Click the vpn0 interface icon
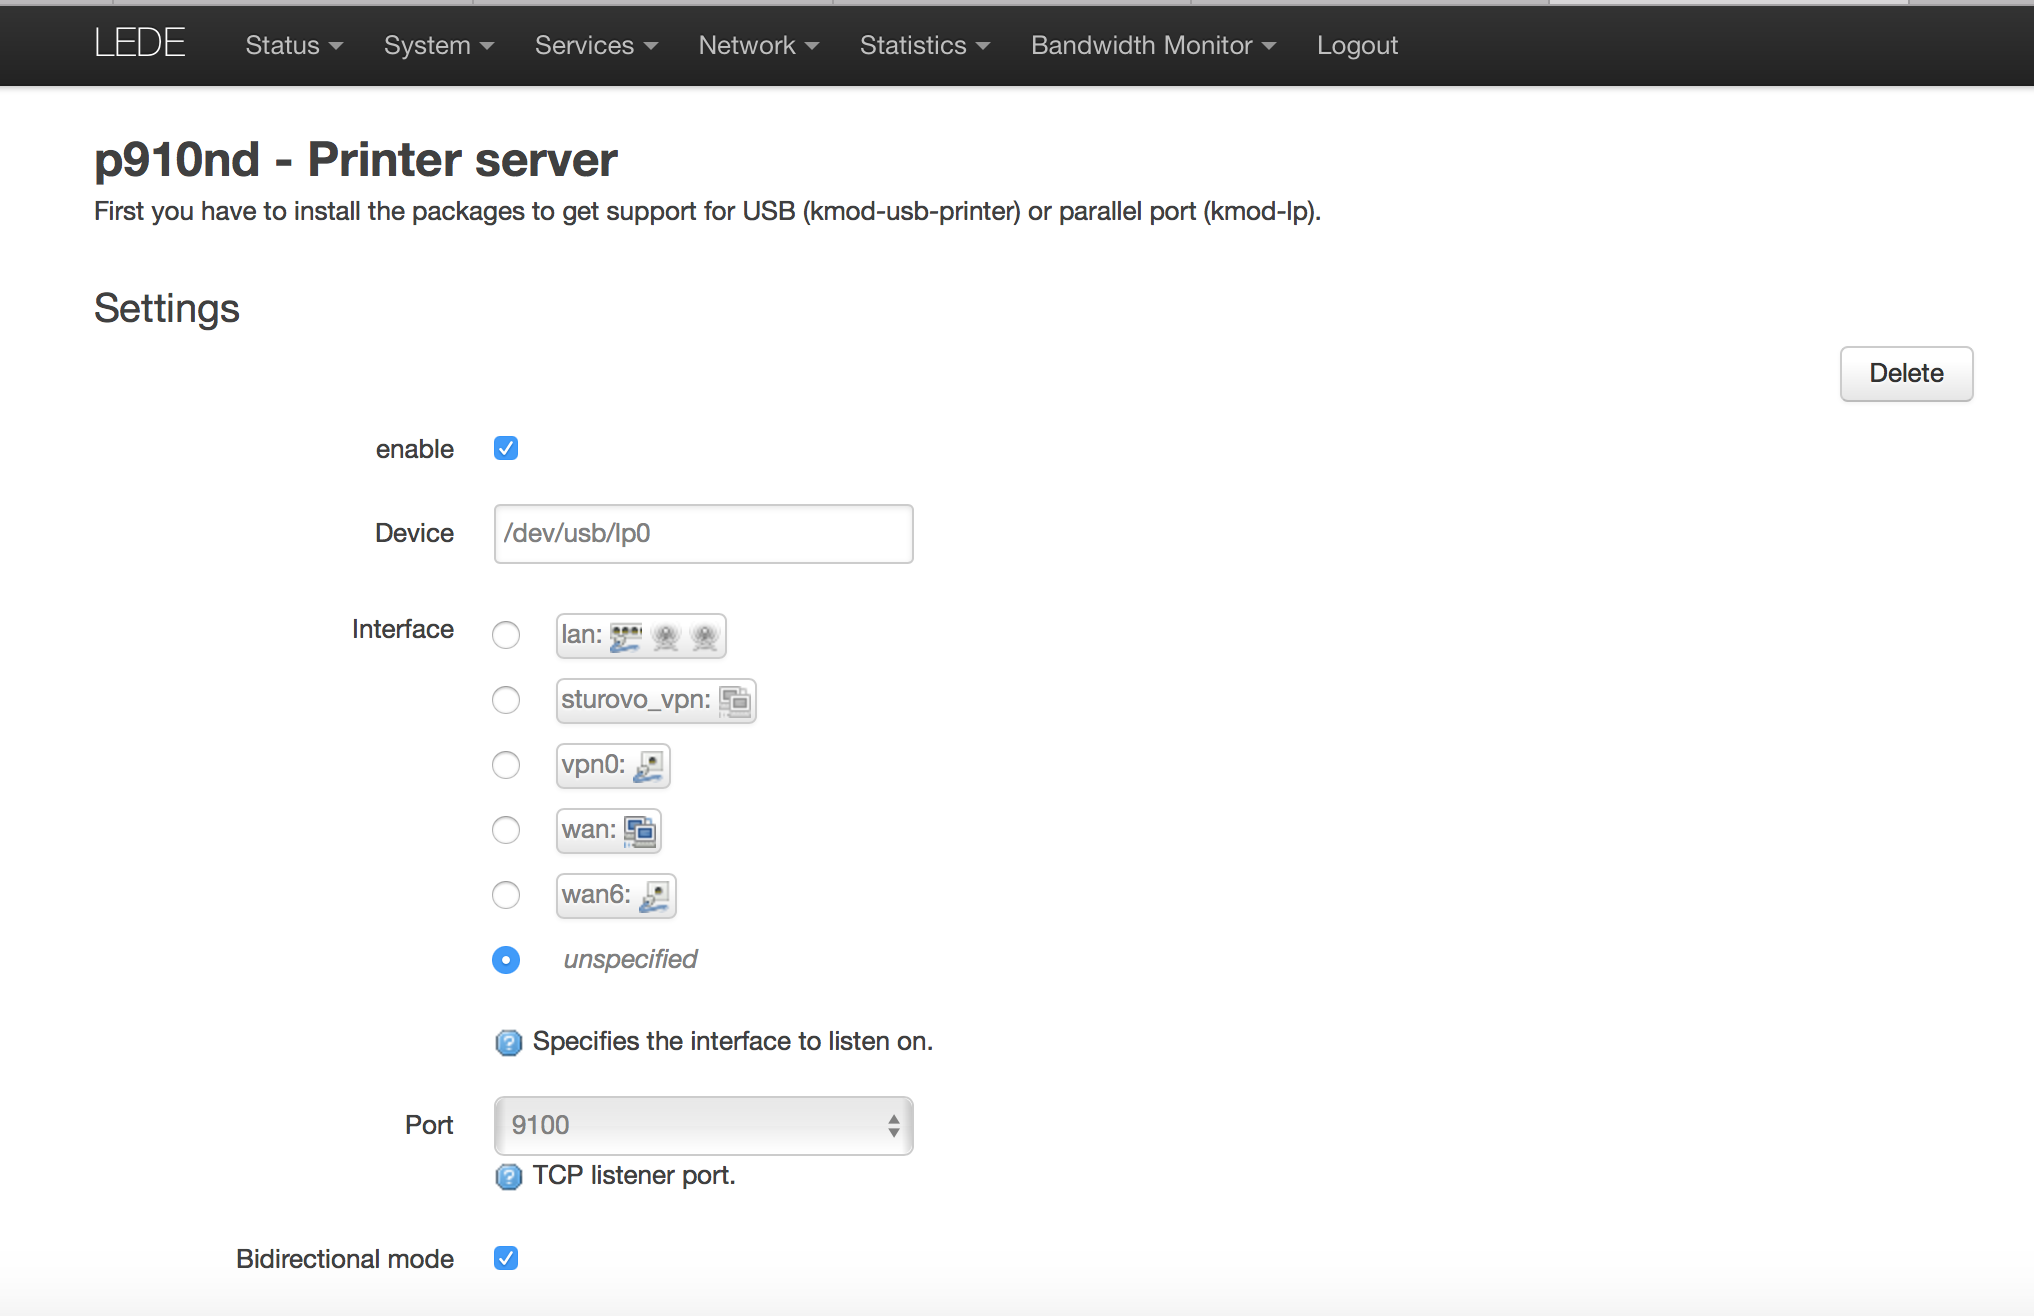Image resolution: width=2034 pixels, height=1316 pixels. [649, 766]
